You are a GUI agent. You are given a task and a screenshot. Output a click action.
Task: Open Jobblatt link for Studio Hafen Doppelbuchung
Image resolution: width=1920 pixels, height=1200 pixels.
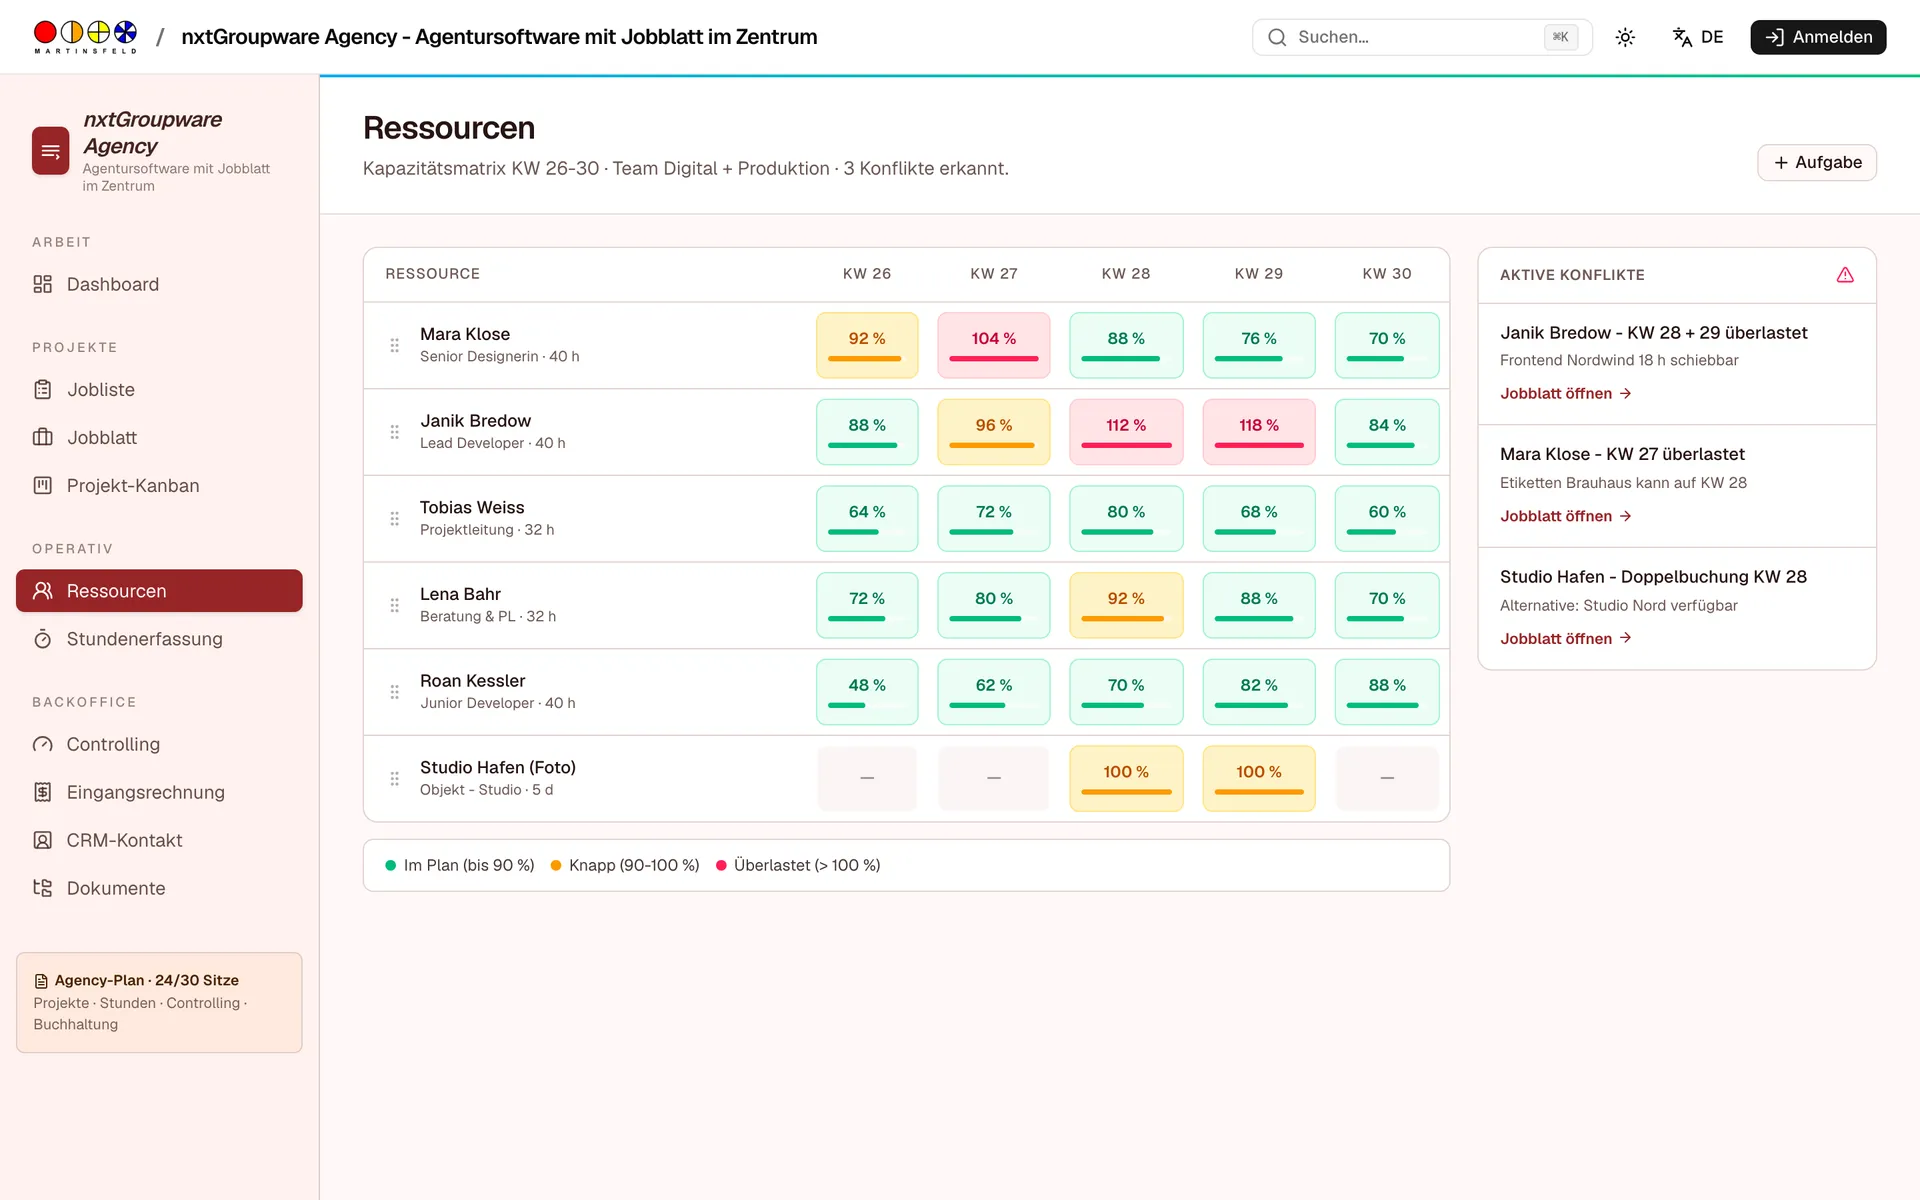click(x=1565, y=639)
